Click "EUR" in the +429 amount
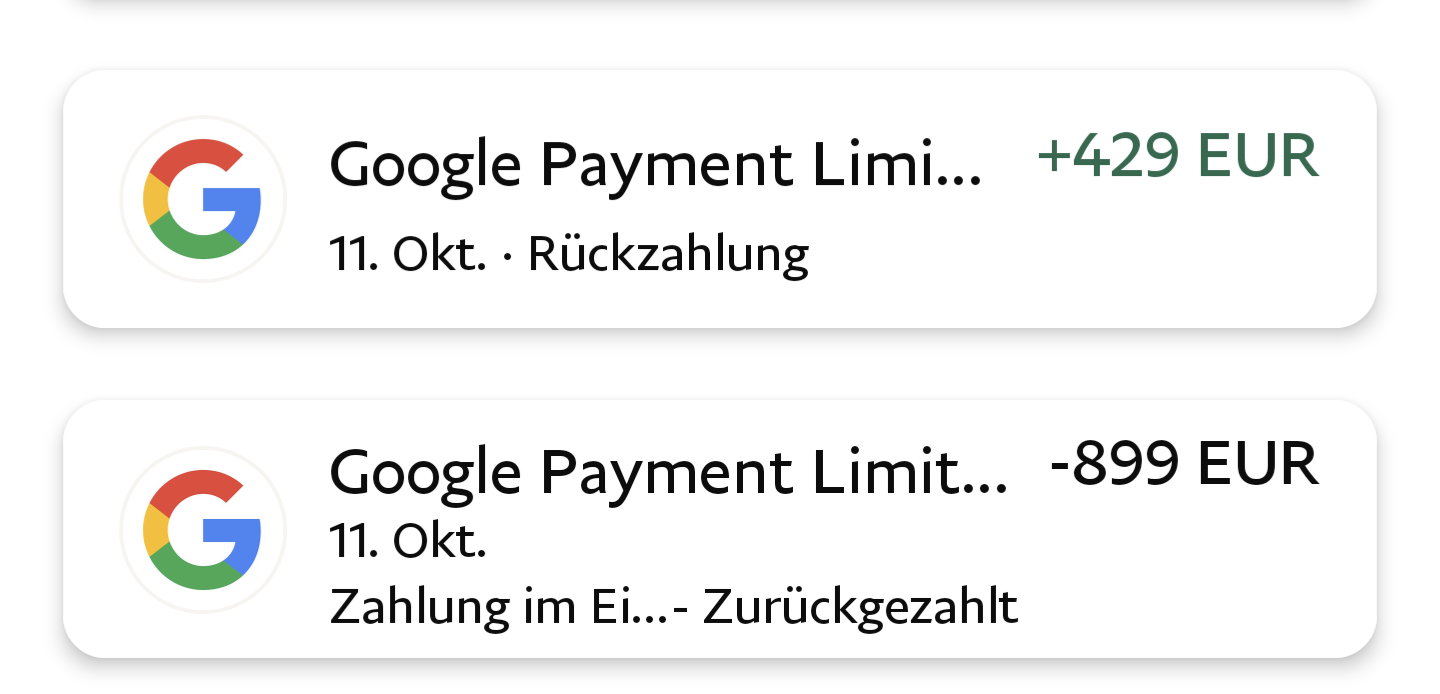Viewport: 1440px width, 694px height. pyautogui.click(x=1257, y=157)
